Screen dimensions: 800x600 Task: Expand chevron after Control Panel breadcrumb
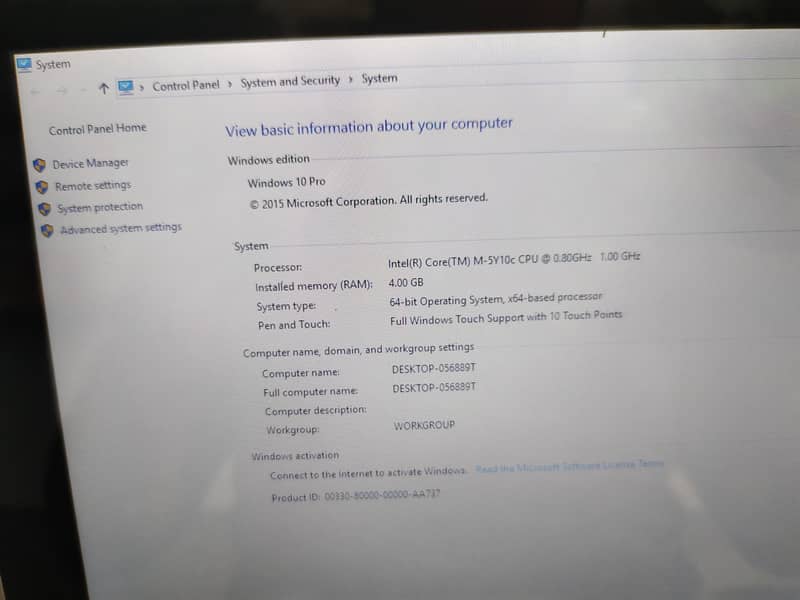tap(230, 84)
